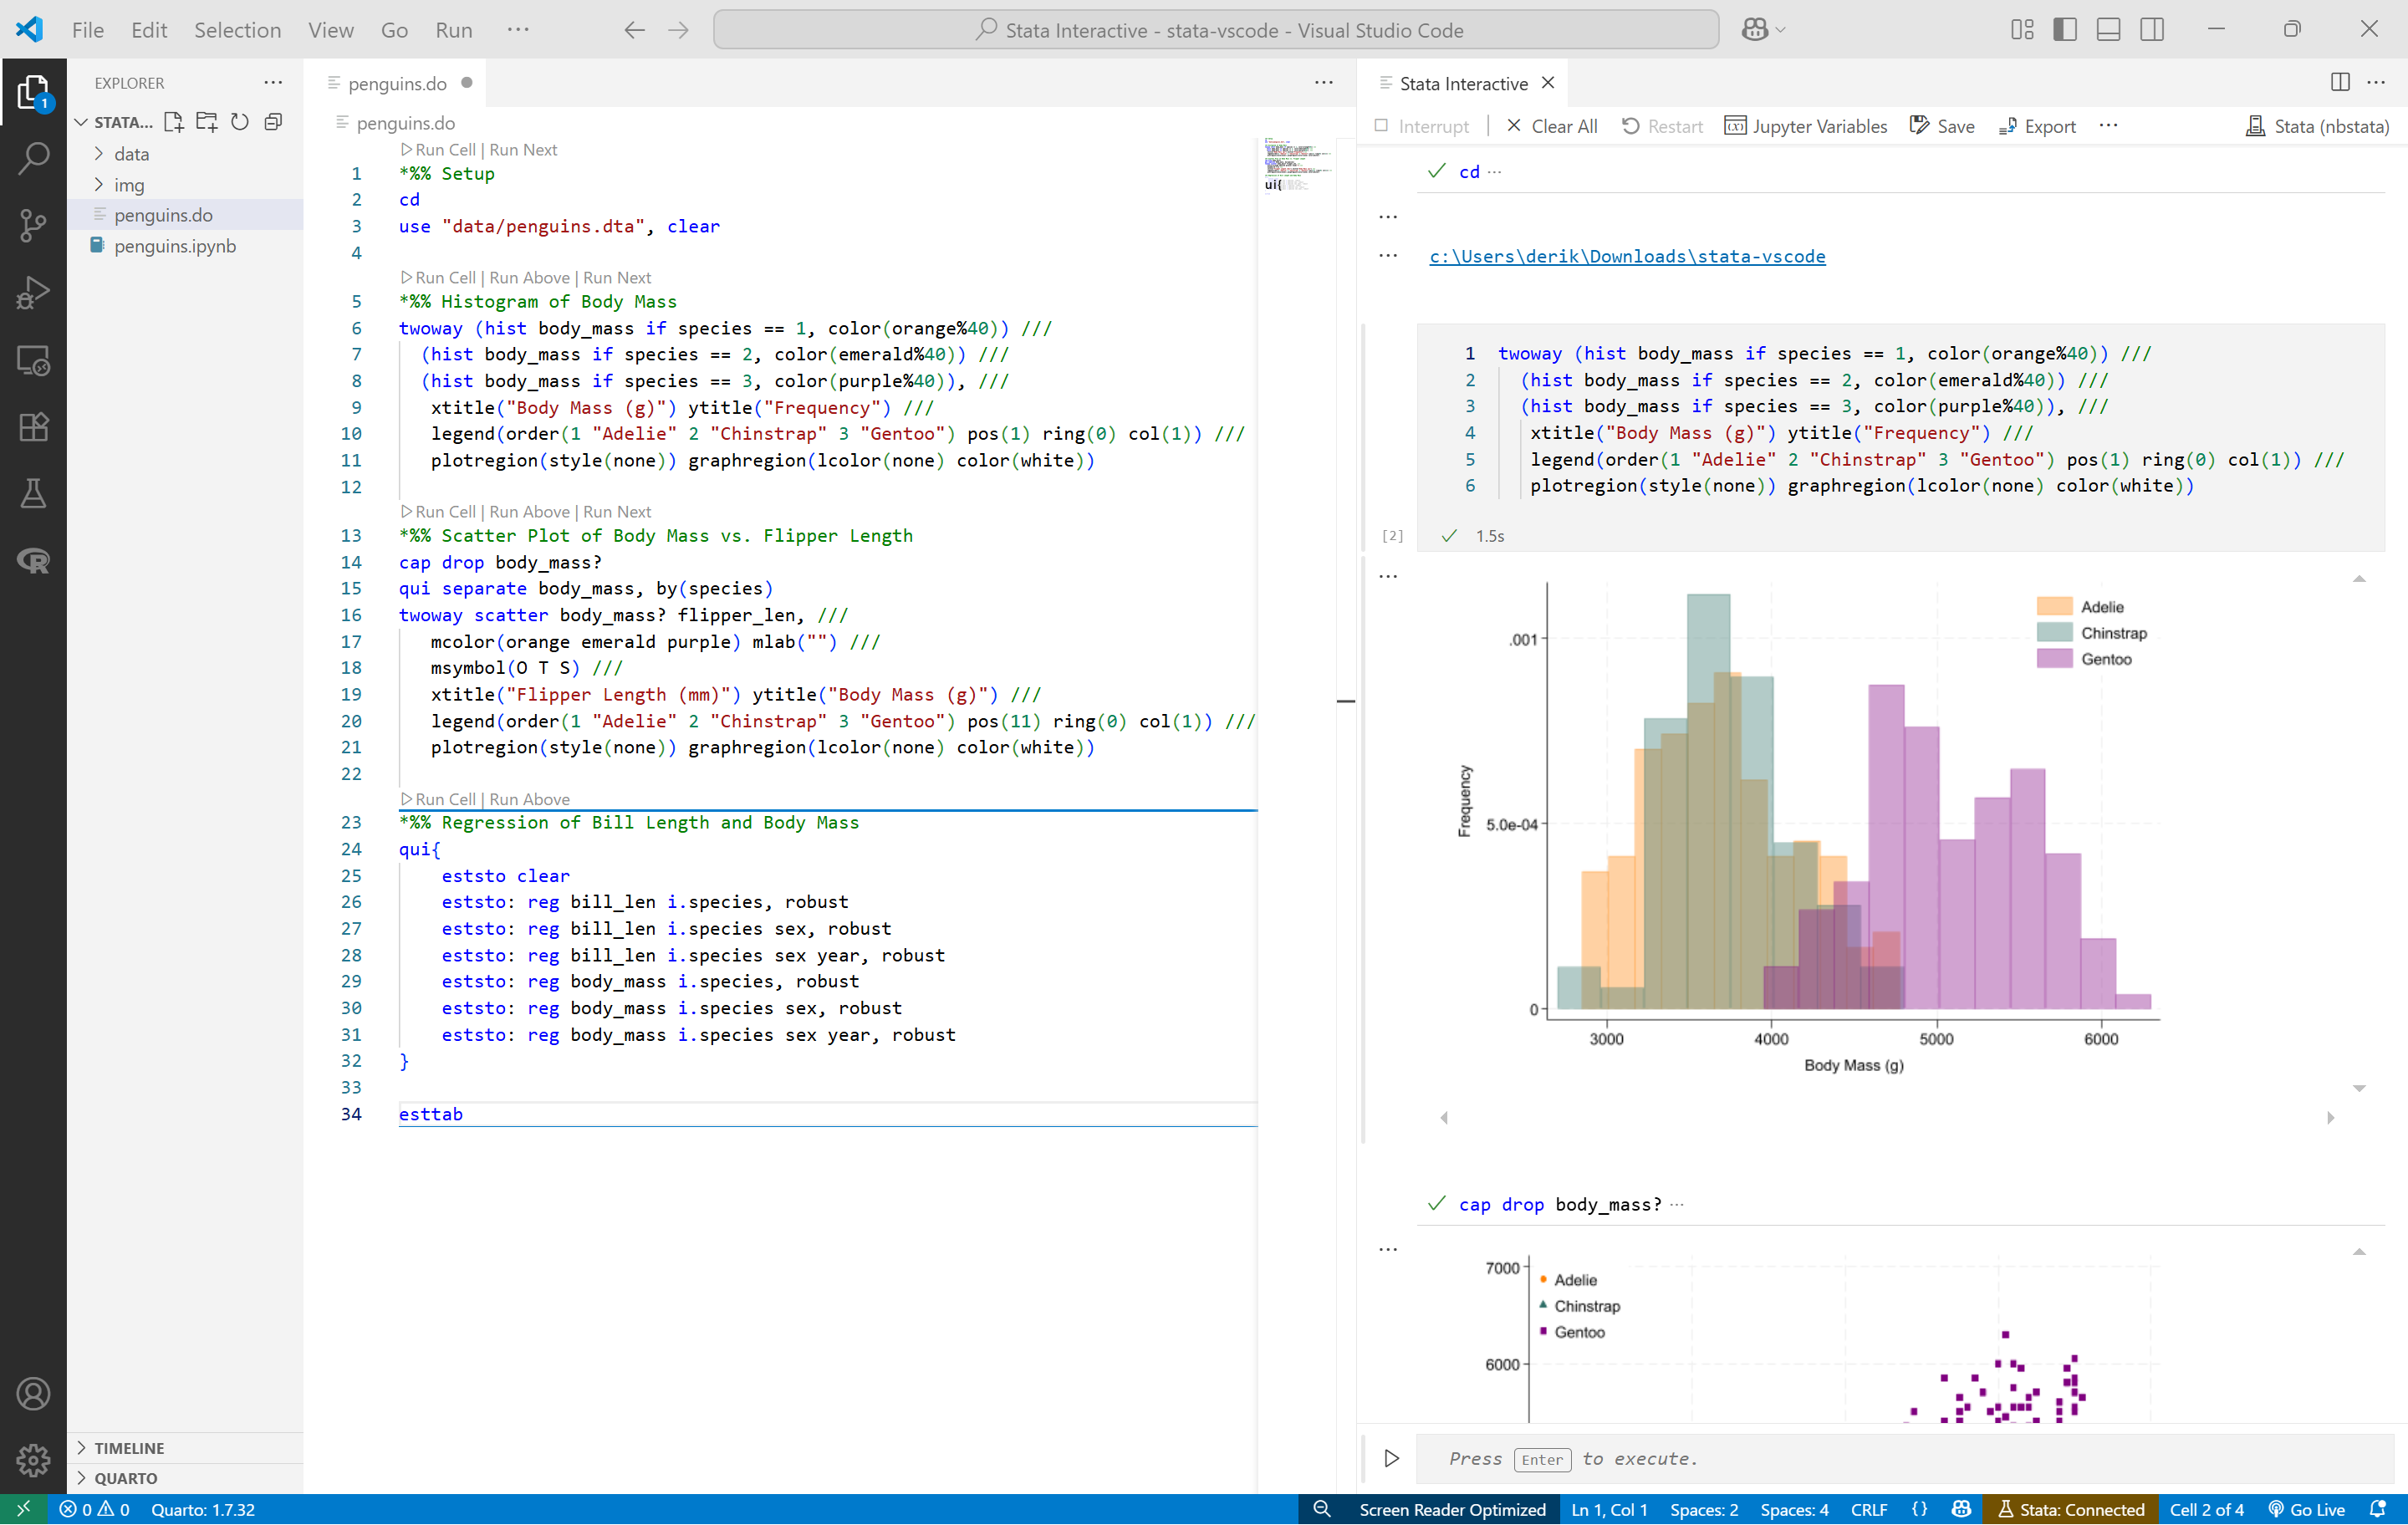Screen dimensions: 2408x1525
Task: Open the stata-vscode path link
Action: 1627,256
